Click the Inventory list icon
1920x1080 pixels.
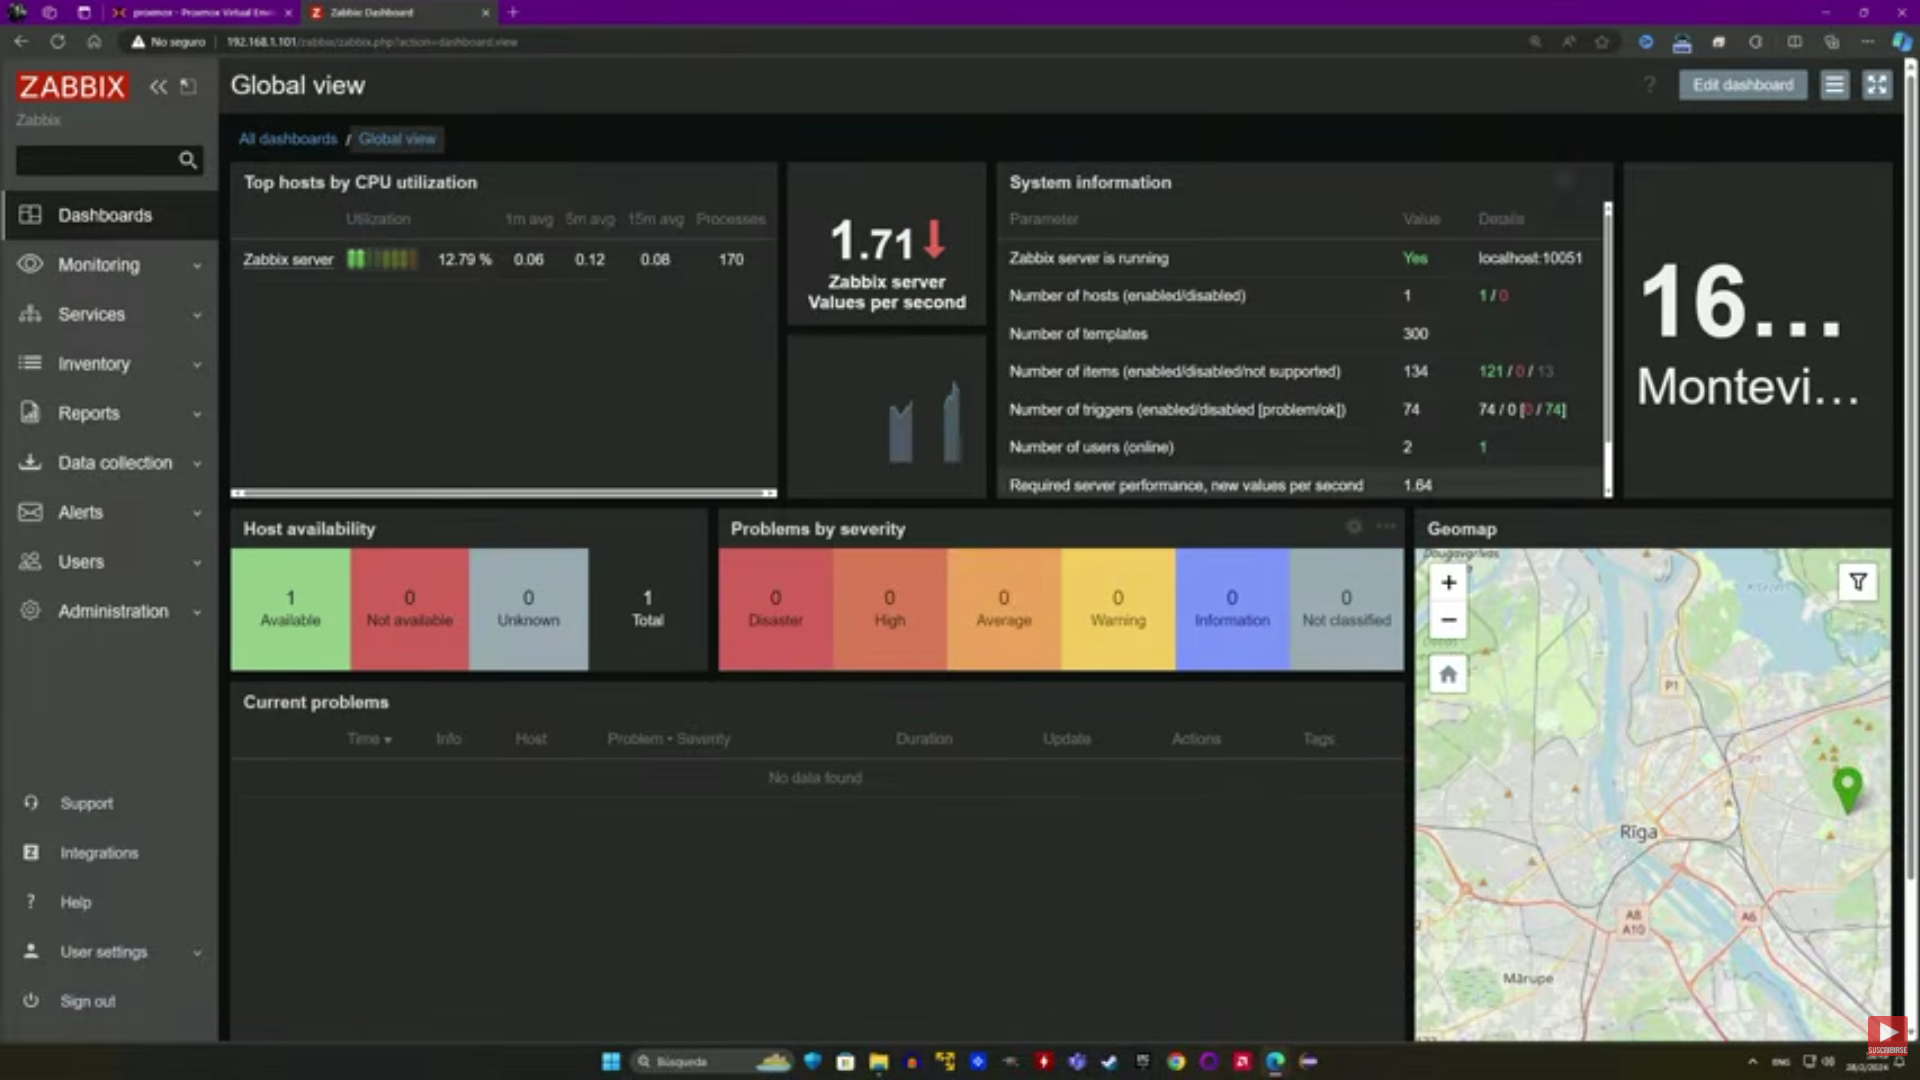30,363
